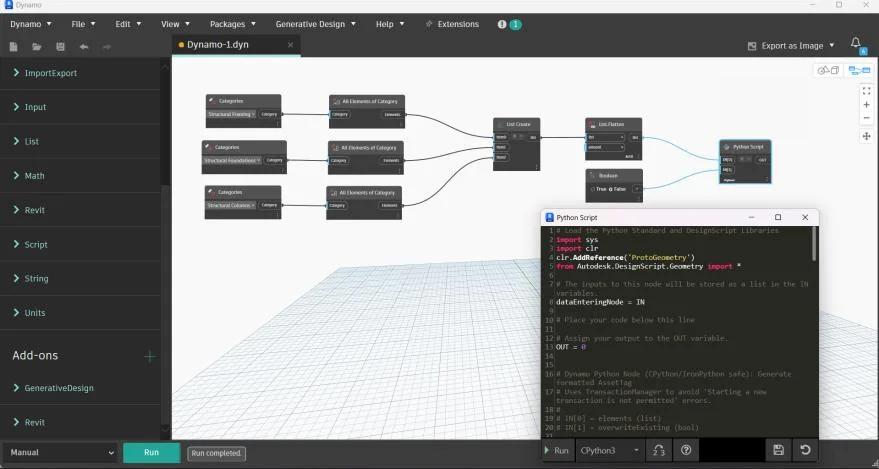Click the Python Script editor vertical scrollbar

tap(815, 244)
